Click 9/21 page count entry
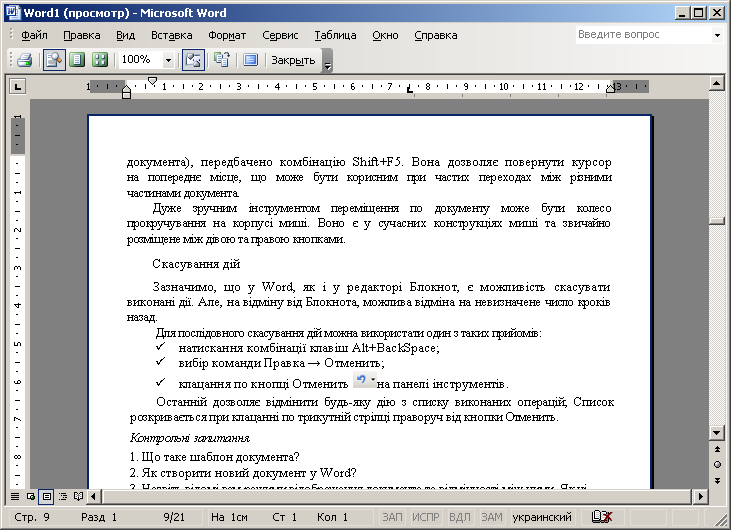Screen dimensions: 731x530 pyautogui.click(x=174, y=517)
